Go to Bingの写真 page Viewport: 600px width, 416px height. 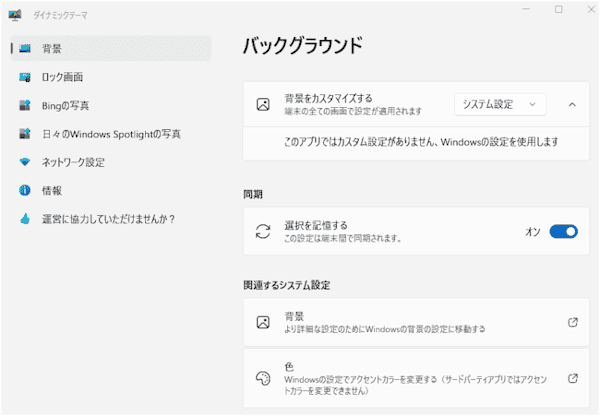(x=111, y=105)
